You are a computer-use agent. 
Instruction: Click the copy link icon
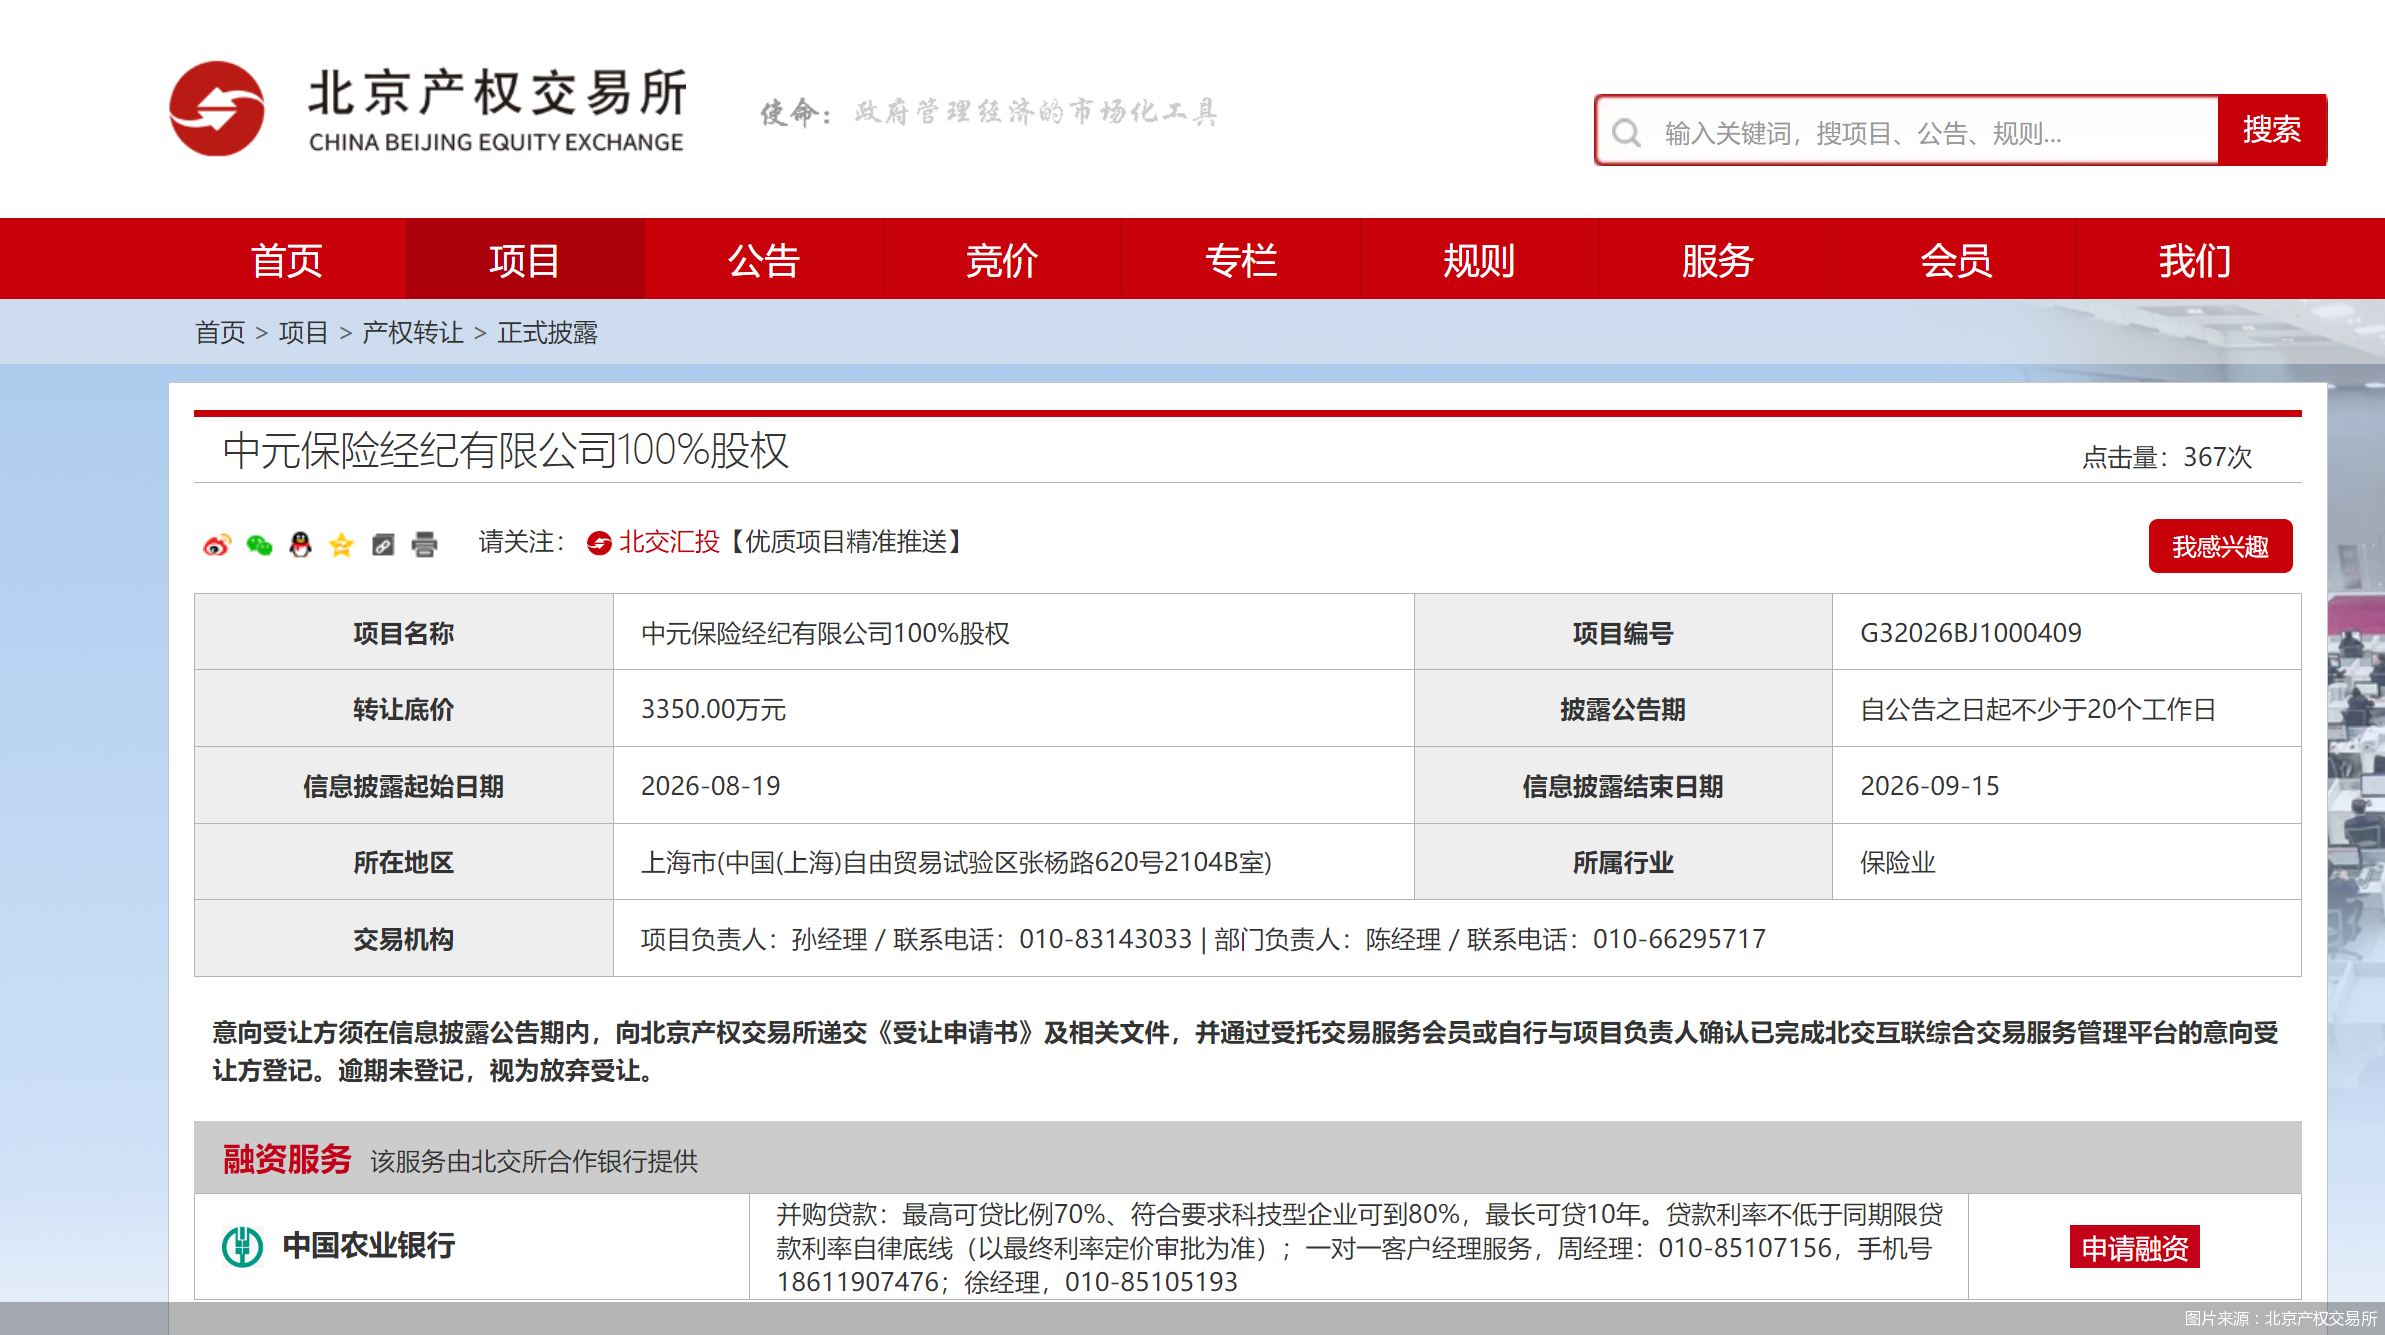point(383,544)
